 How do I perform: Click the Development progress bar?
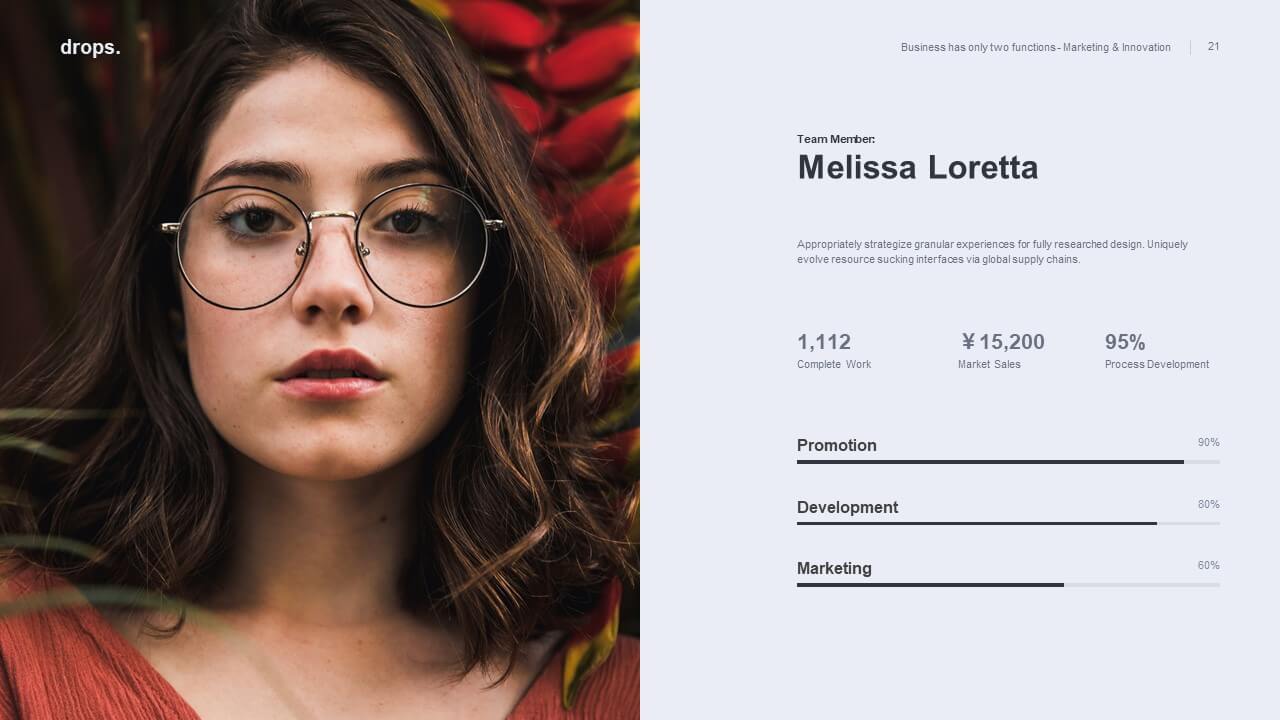[1008, 523]
